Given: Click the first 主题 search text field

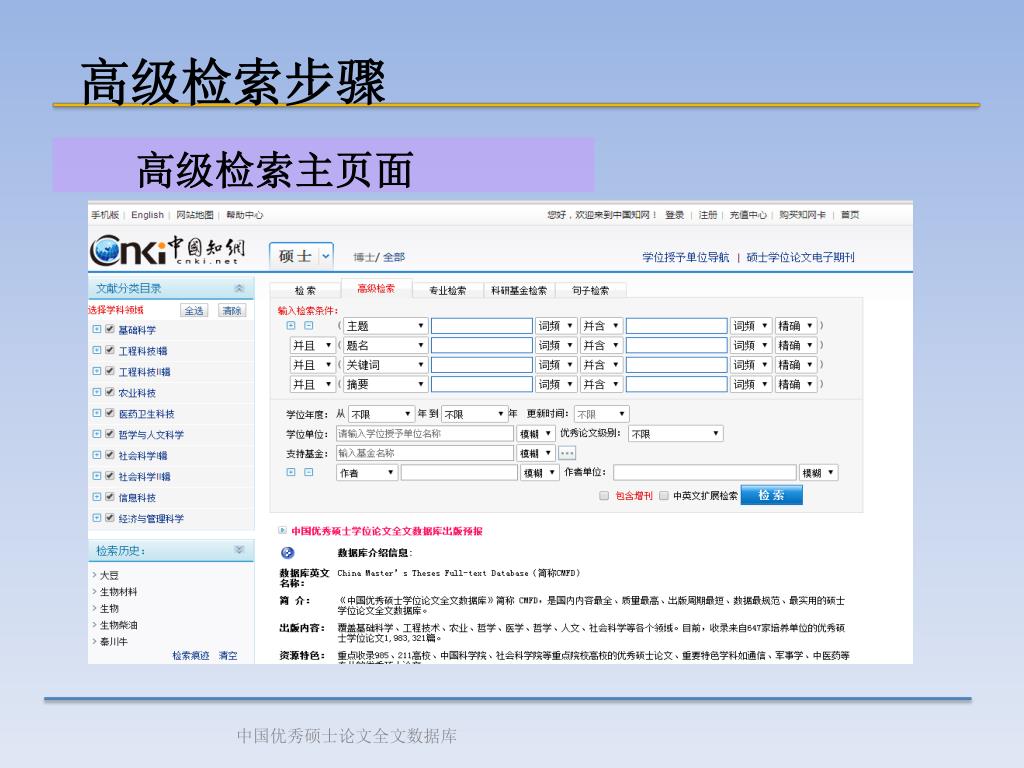Looking at the screenshot, I should click(x=482, y=325).
